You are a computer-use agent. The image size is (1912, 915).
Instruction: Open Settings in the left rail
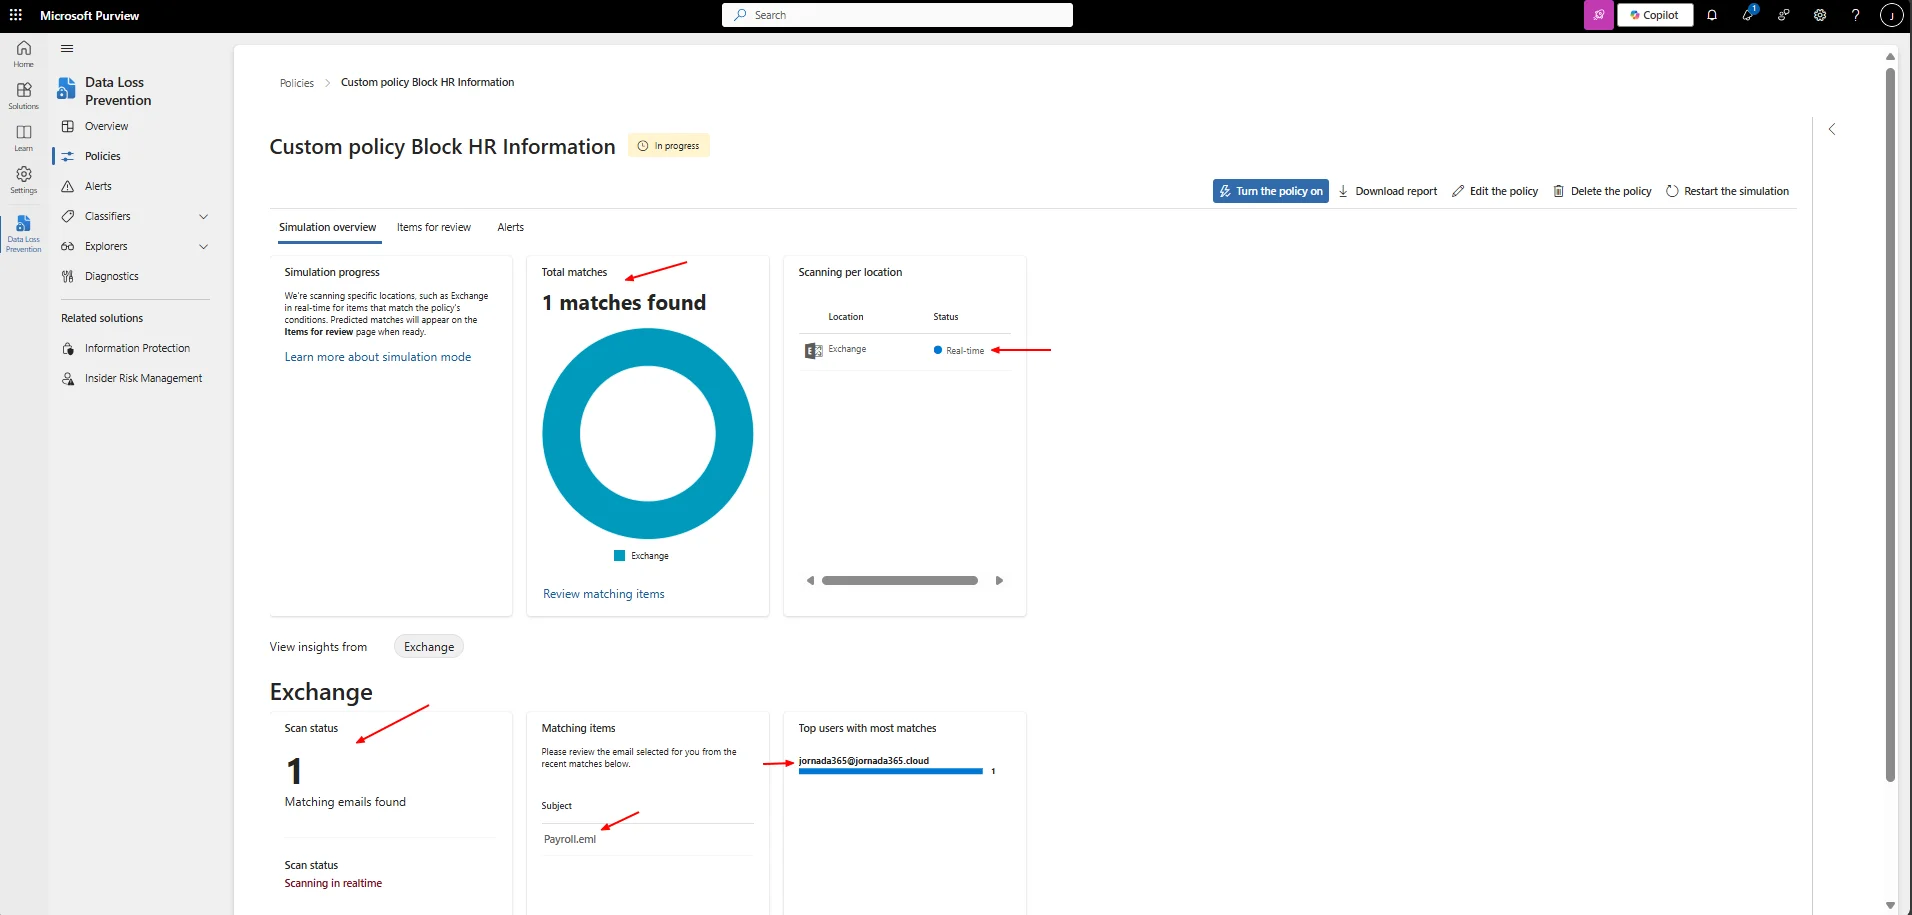pos(24,179)
